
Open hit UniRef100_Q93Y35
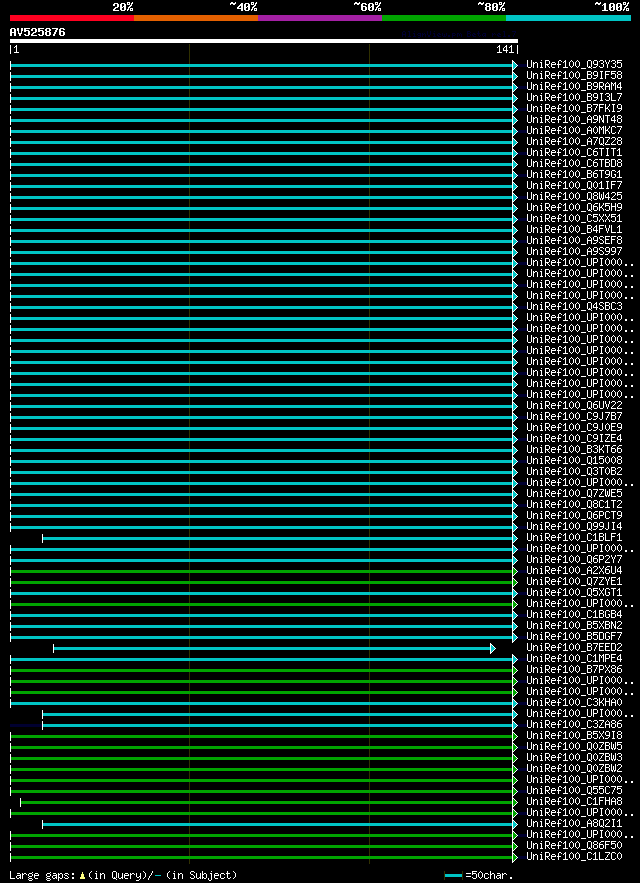[x=574, y=65]
